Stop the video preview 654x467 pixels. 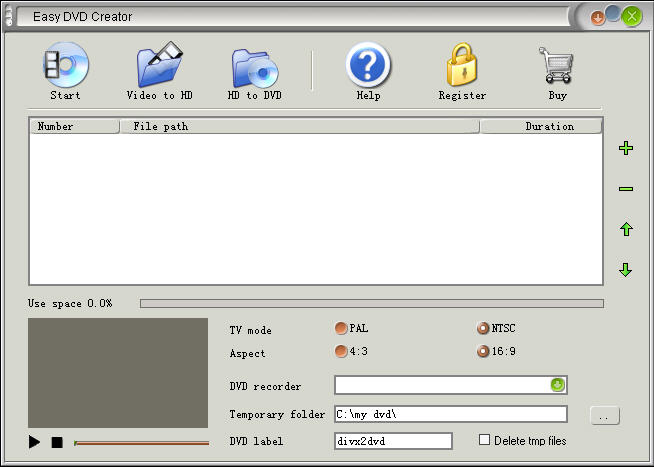[x=57, y=442]
